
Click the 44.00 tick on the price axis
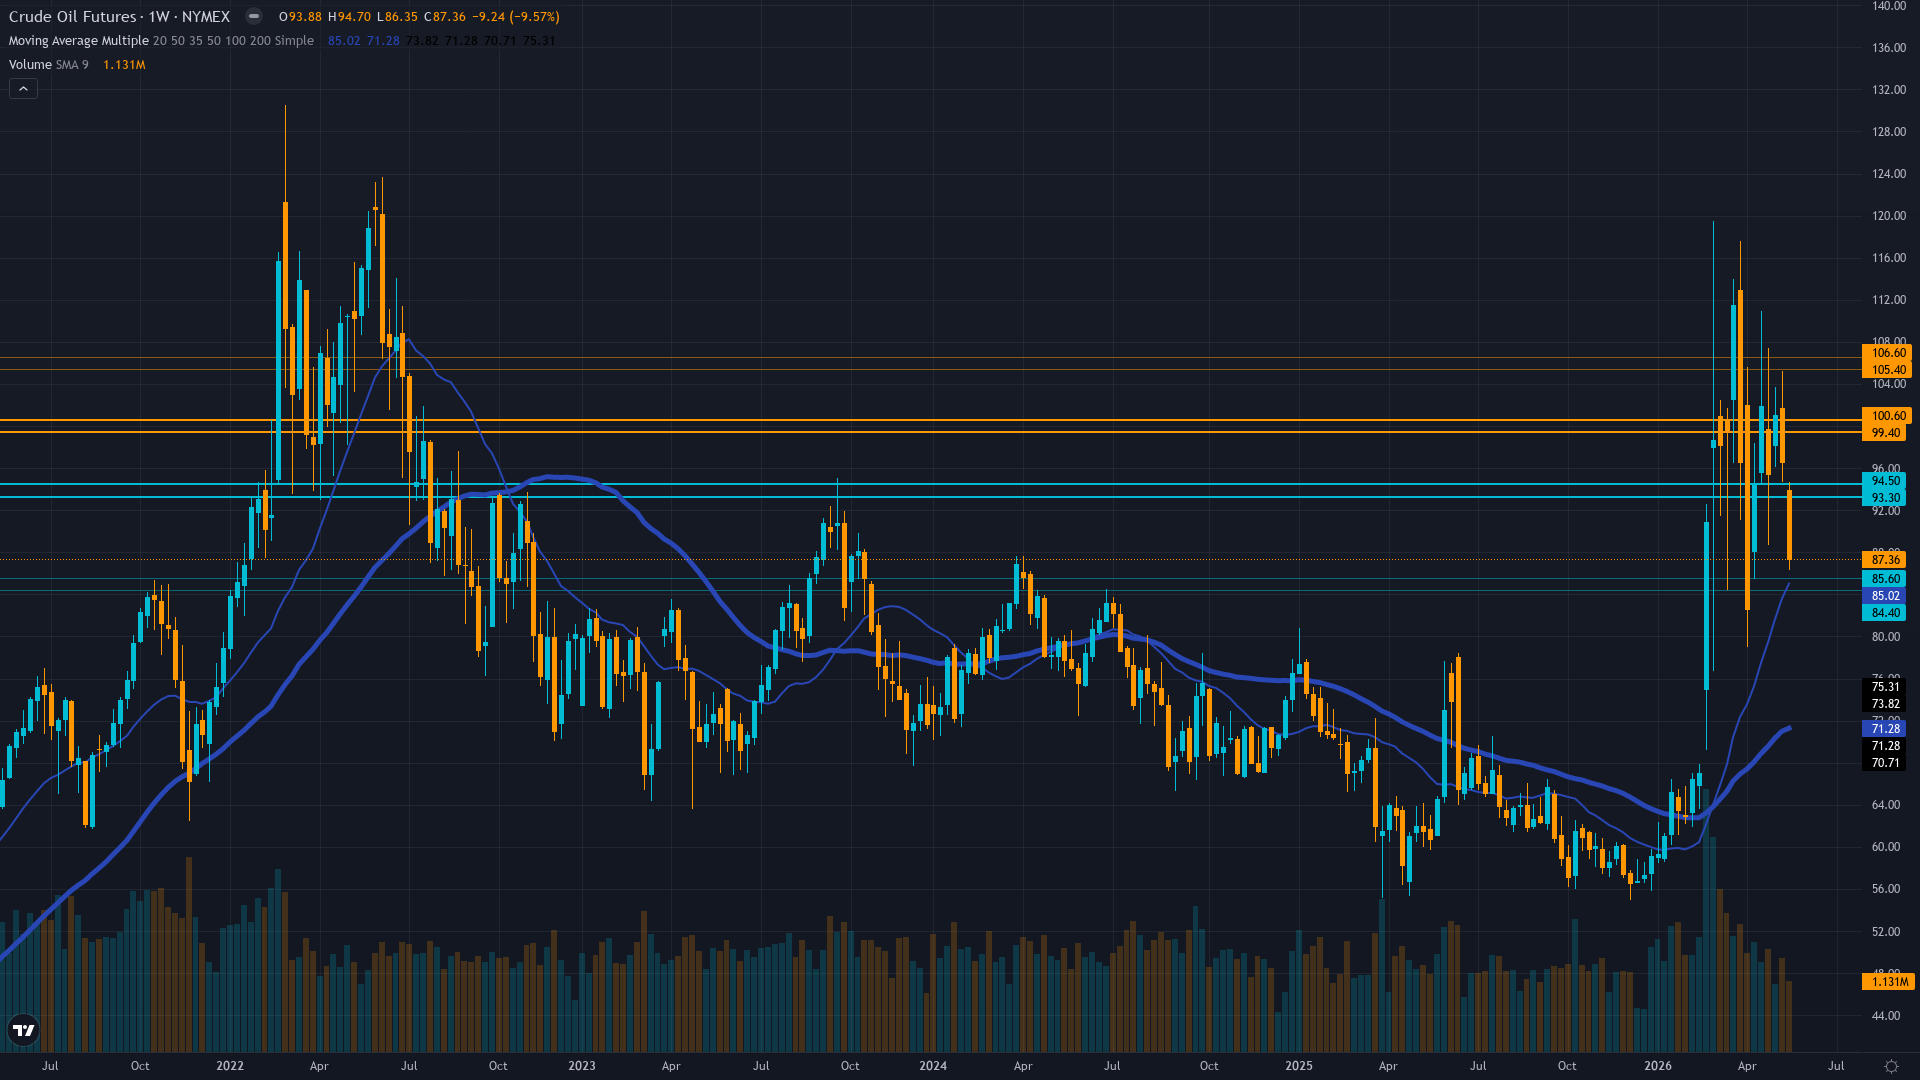[x=1885, y=1016]
